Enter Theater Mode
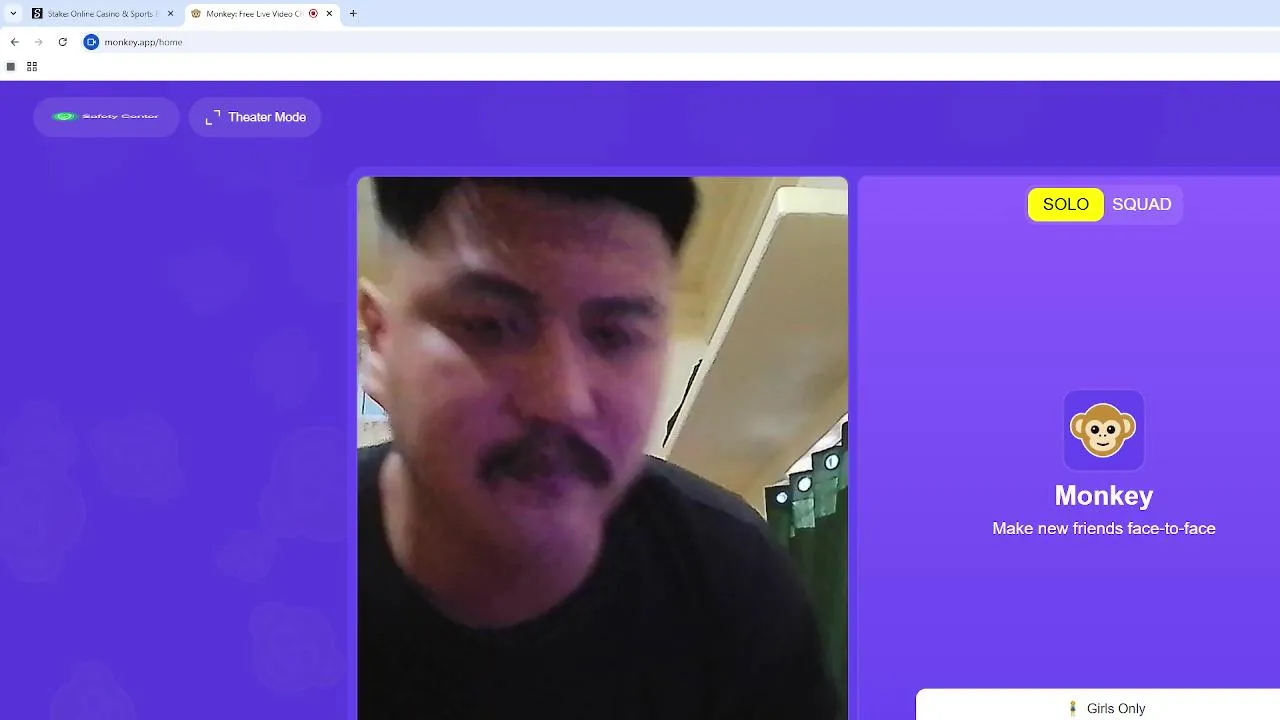1280x720 pixels. coord(255,117)
